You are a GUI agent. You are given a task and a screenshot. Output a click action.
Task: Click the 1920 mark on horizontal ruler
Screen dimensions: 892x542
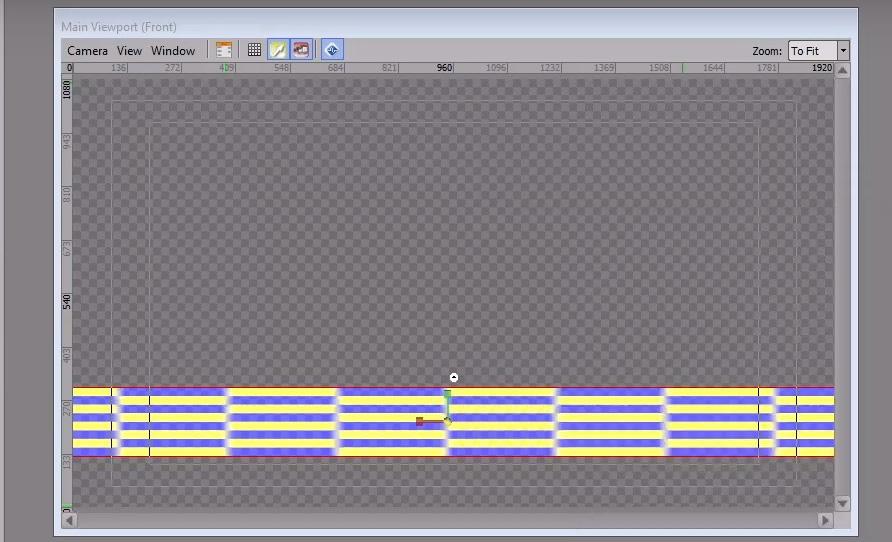[x=821, y=68]
